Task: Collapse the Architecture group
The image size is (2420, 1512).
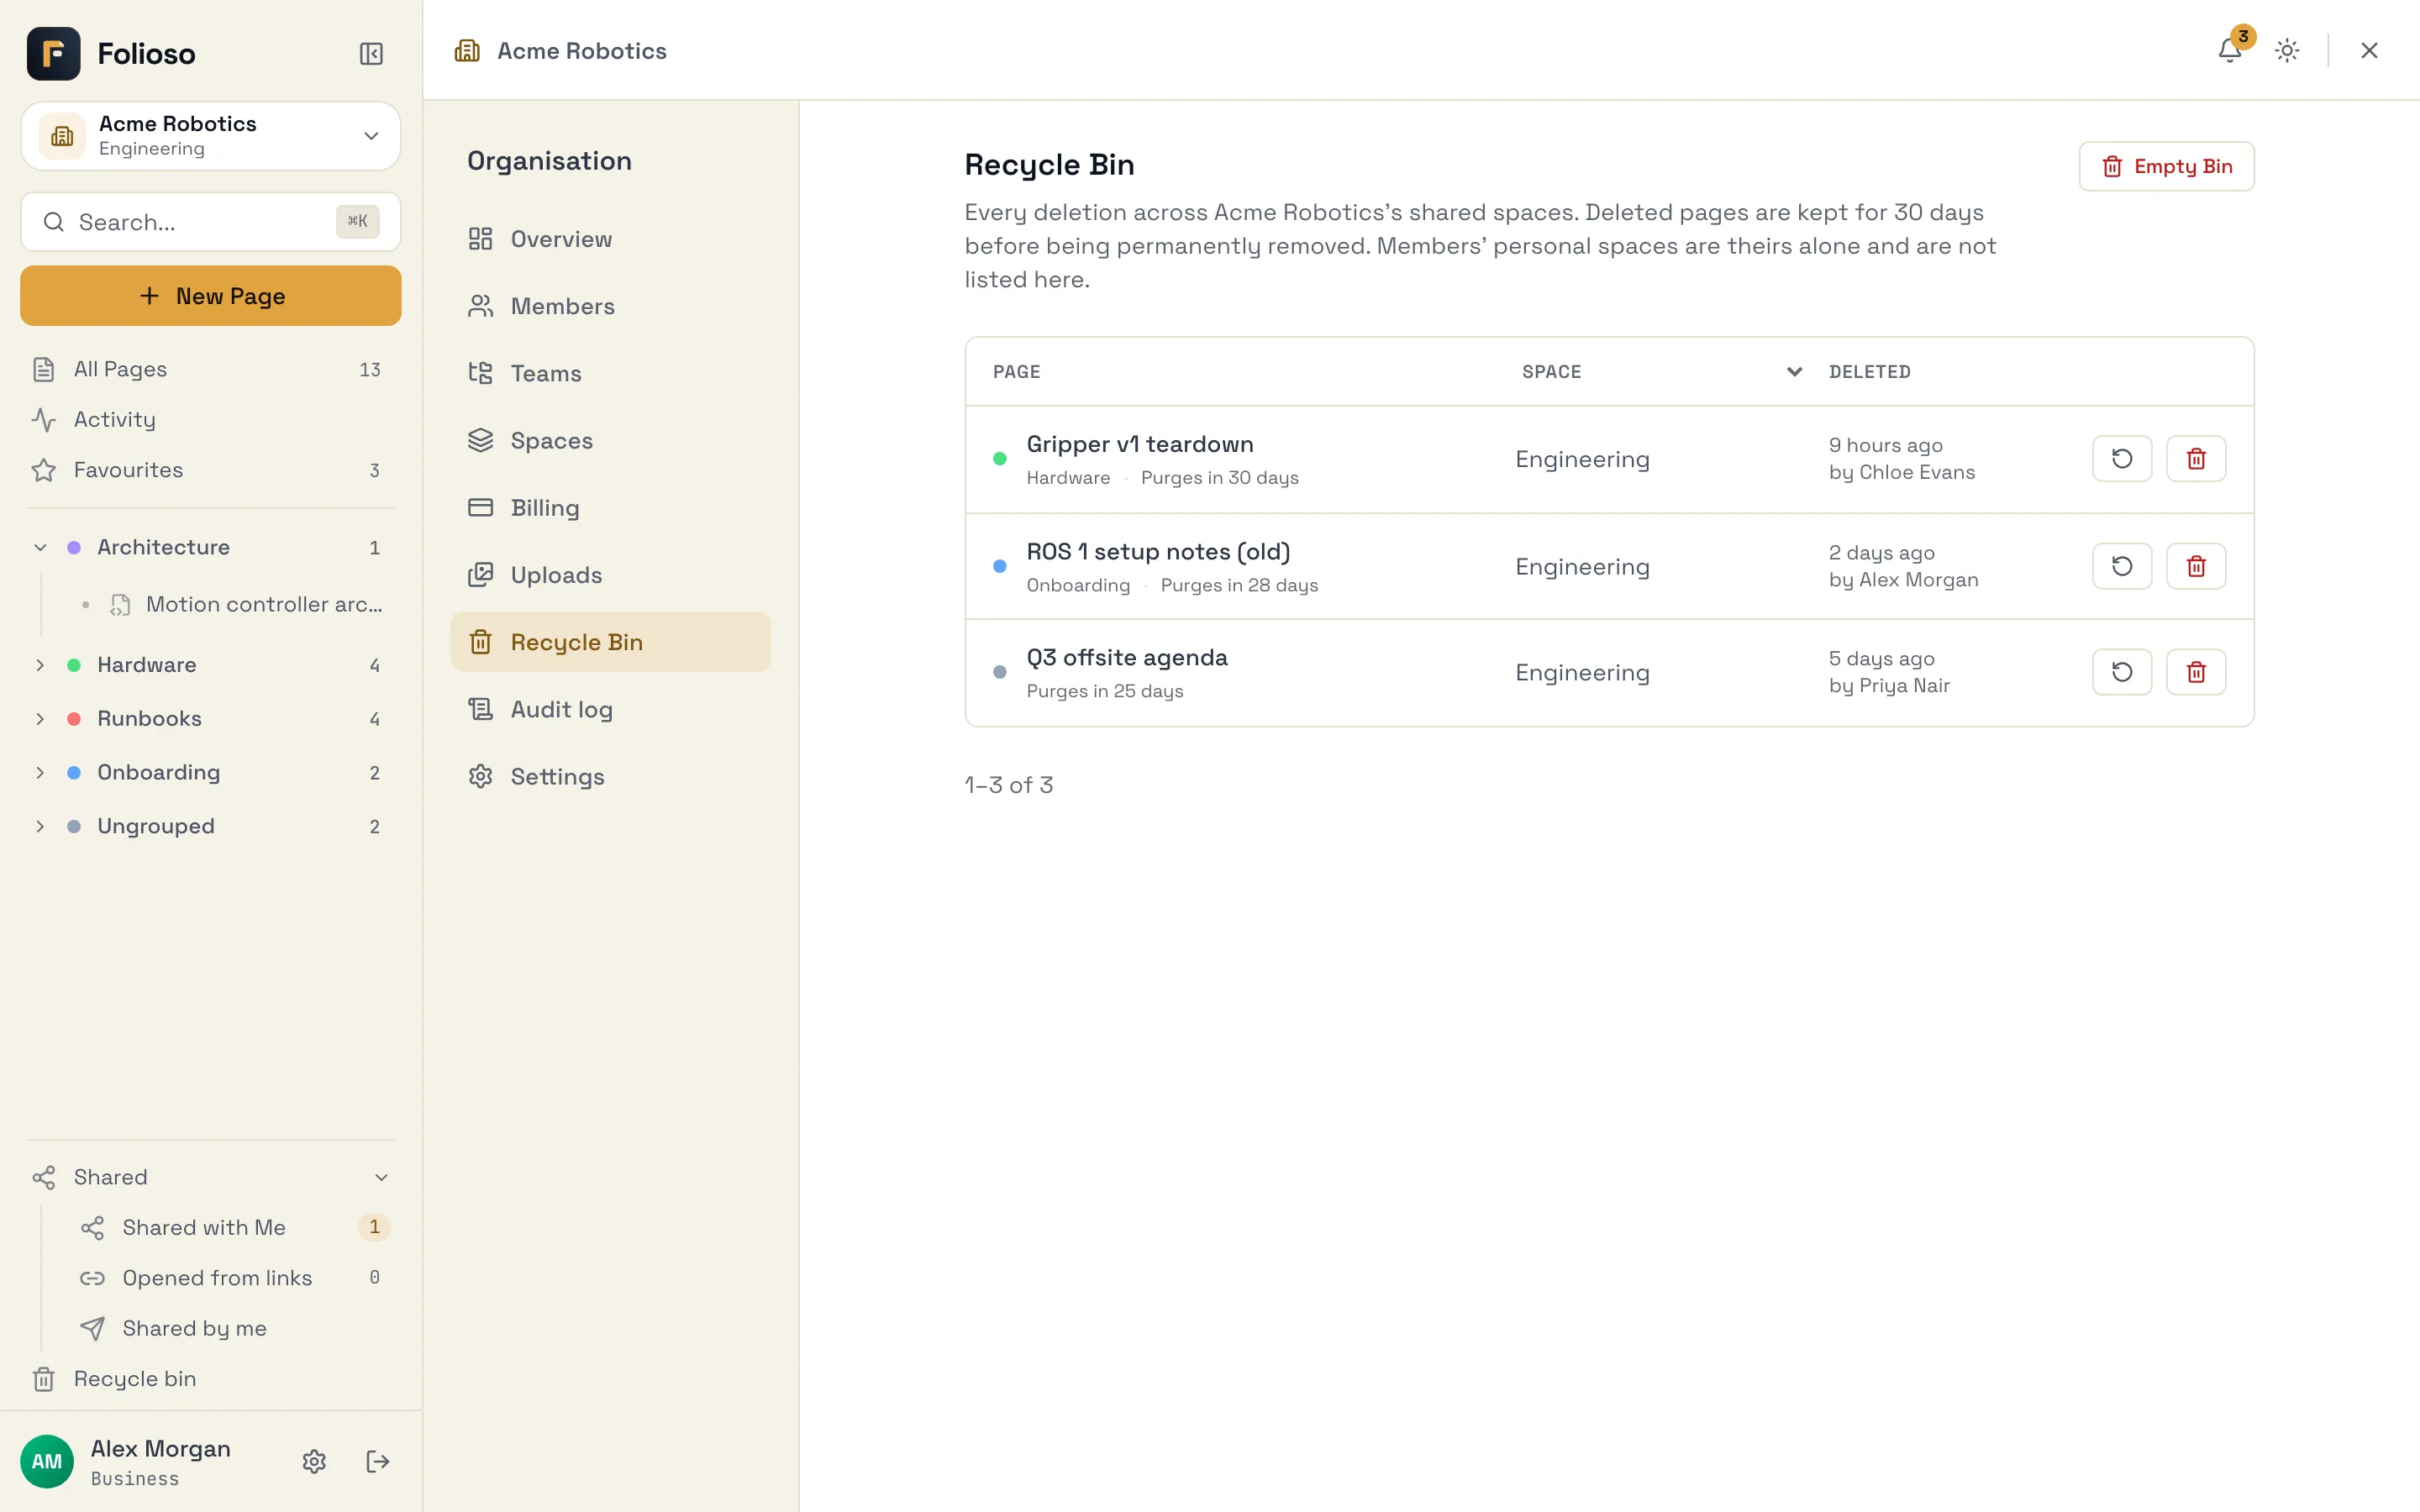Action: point(40,547)
